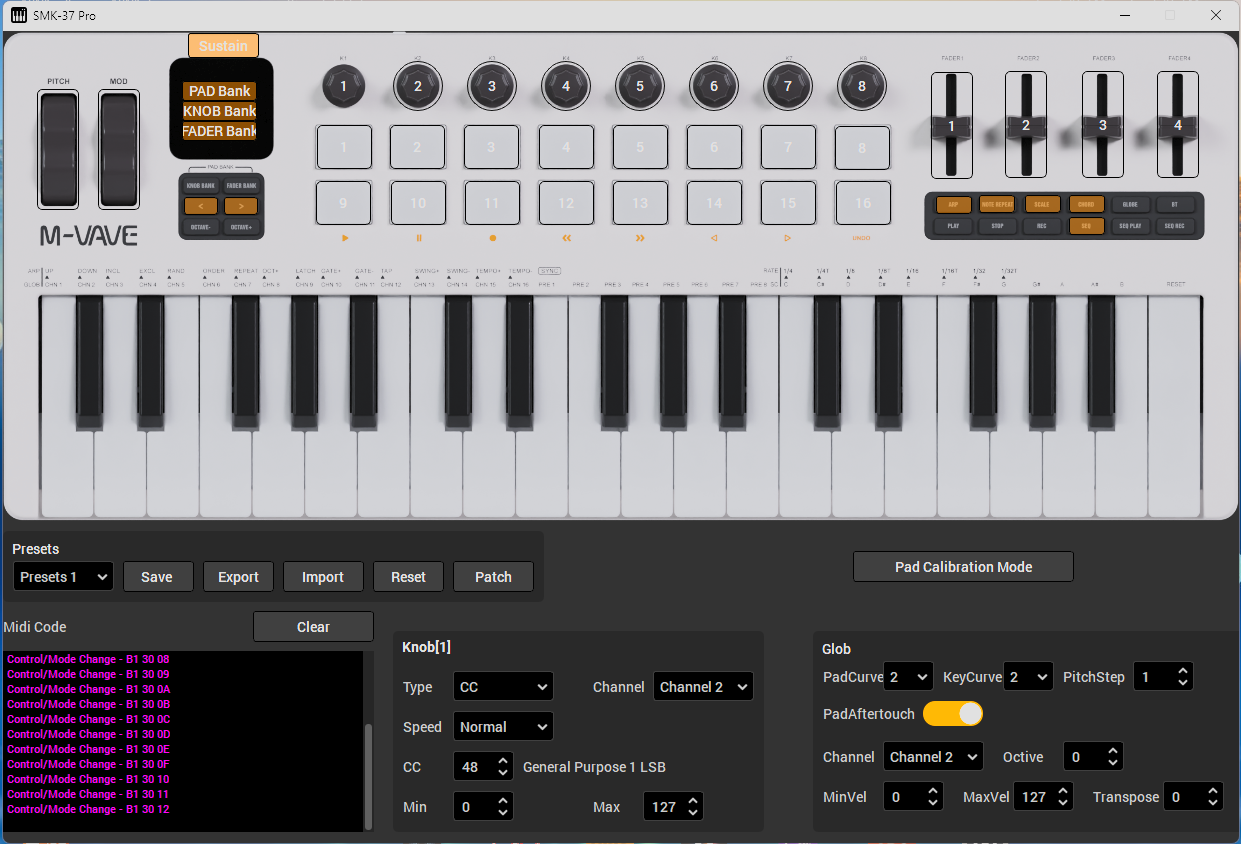Viewport: 1241px width, 844px height.
Task: Click the Midi Code log scrollbar
Action: (368, 776)
